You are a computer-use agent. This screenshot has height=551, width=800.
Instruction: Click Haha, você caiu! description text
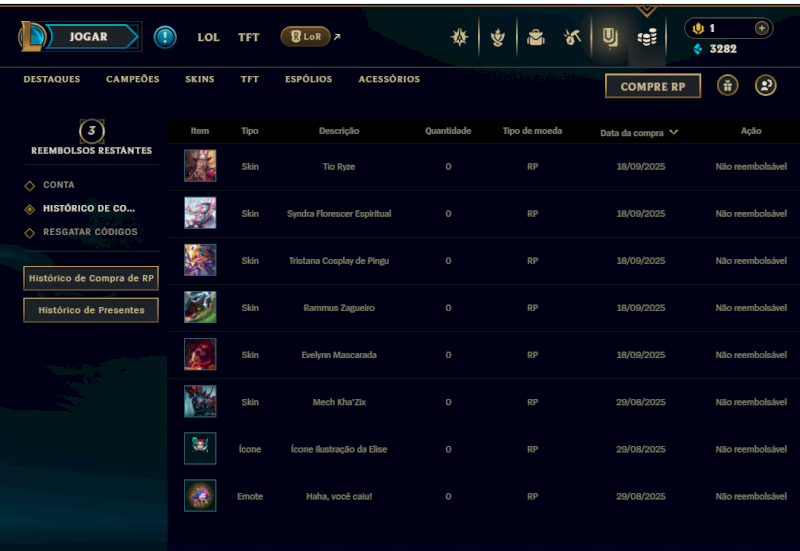(x=339, y=496)
